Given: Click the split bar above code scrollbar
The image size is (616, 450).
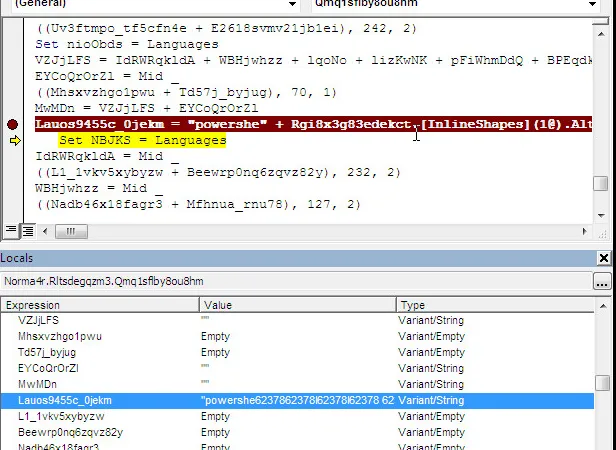Looking at the screenshot, I should (601, 22).
